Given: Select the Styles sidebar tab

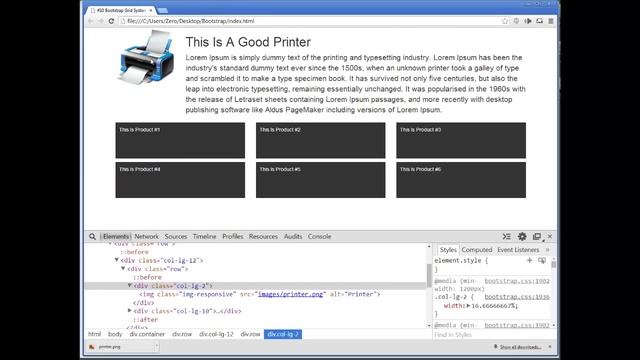Looking at the screenshot, I should click(x=448, y=250).
